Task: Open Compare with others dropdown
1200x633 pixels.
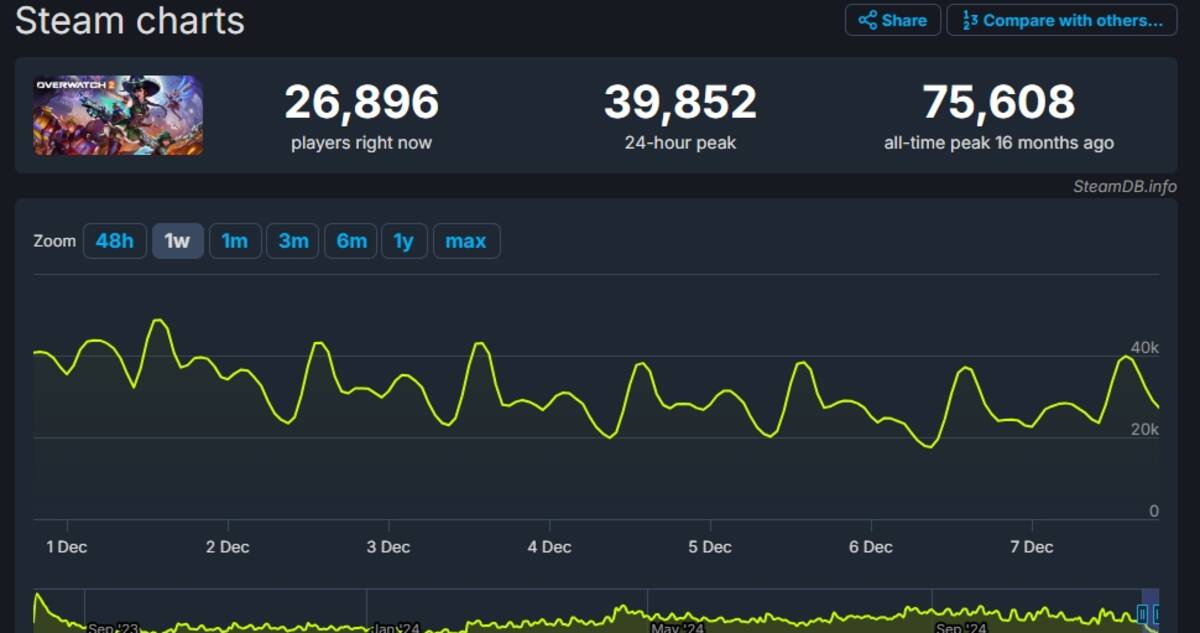Action: pos(1062,20)
